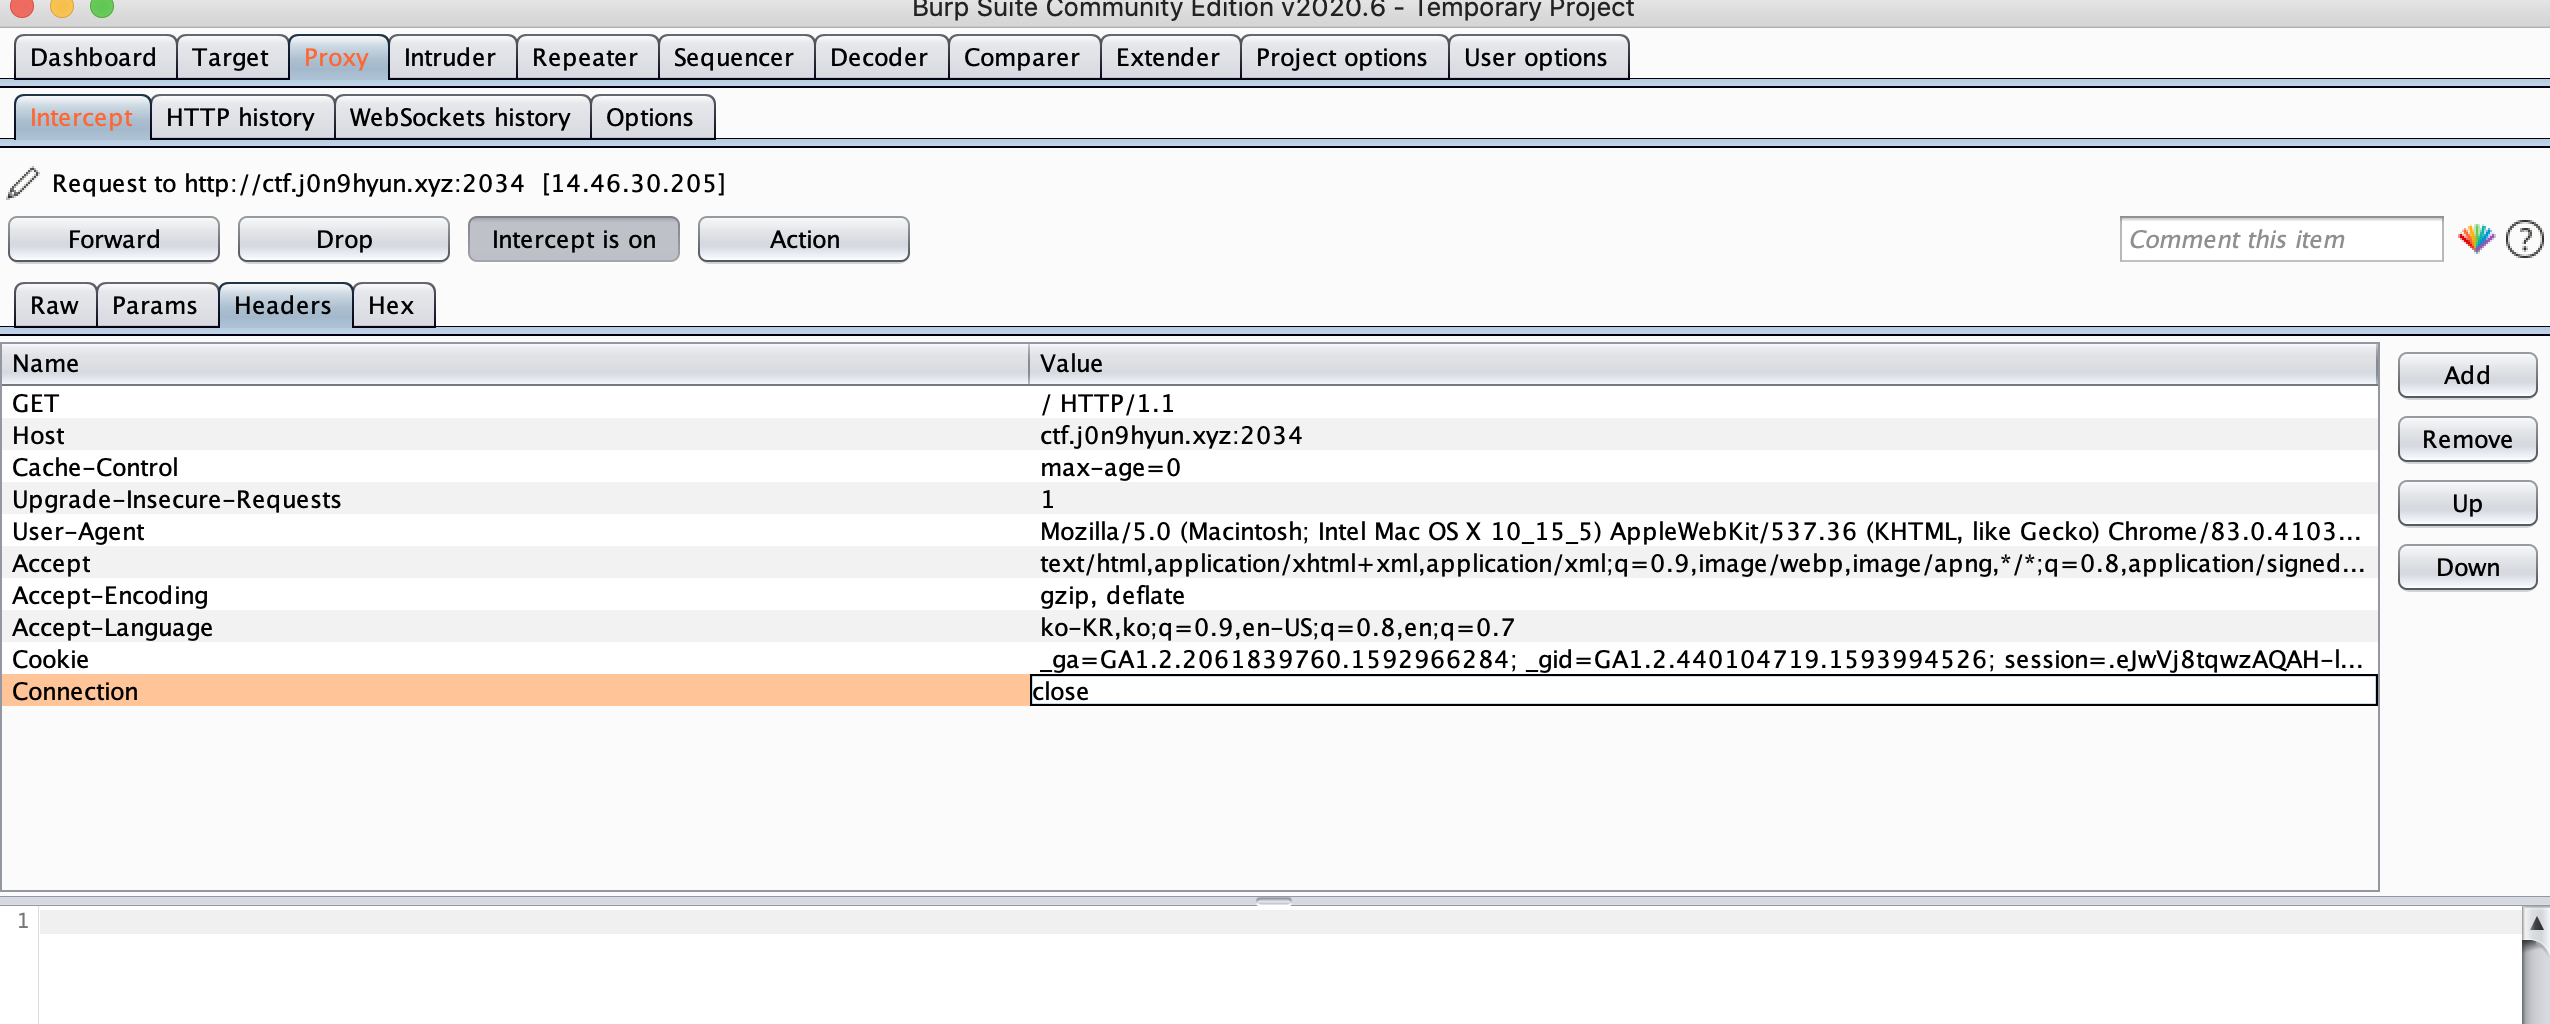Screen dimensions: 2550x1024
Task: Switch to the Dashboard tab
Action: coord(94,58)
